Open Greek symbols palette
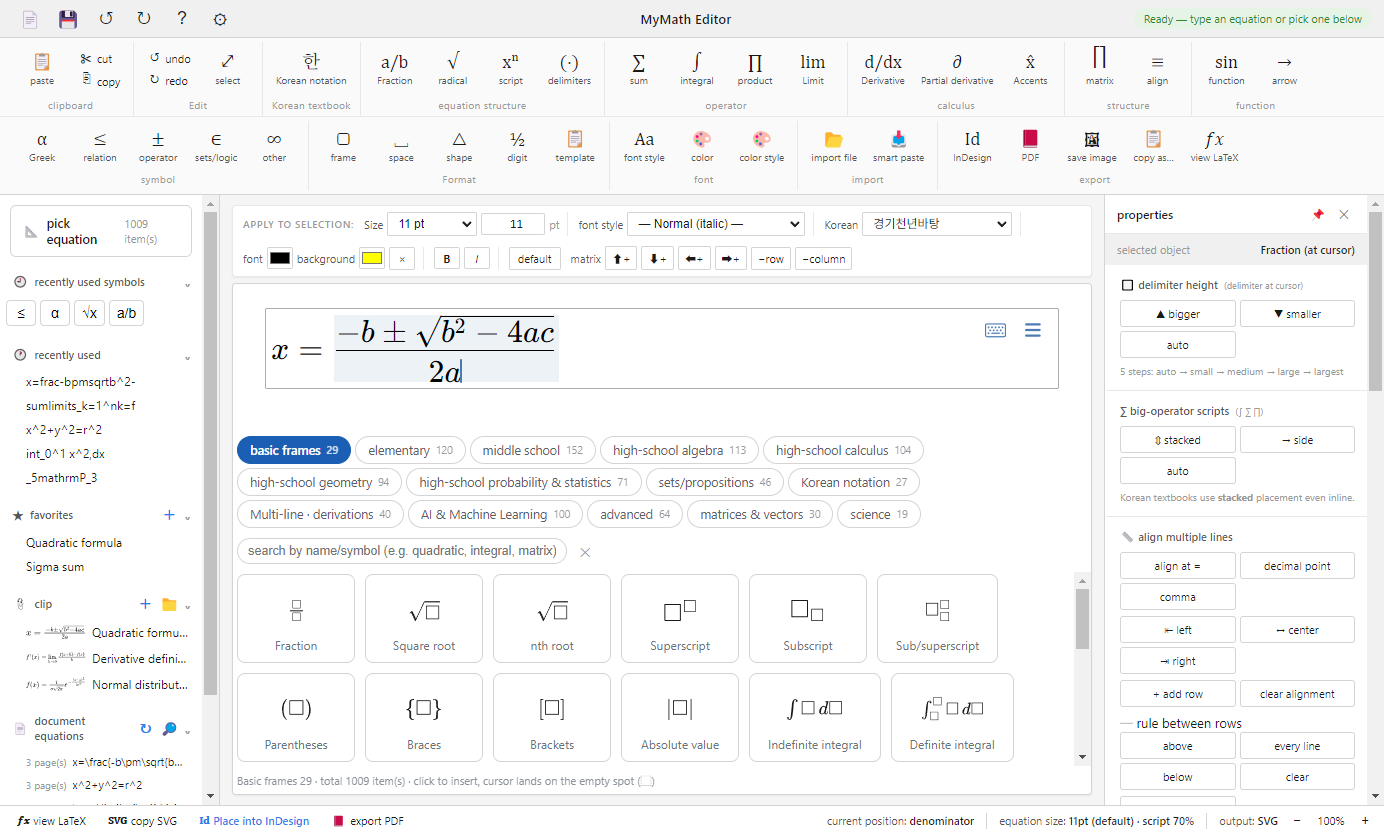Viewport: 1384px width, 835px height. (x=42, y=146)
